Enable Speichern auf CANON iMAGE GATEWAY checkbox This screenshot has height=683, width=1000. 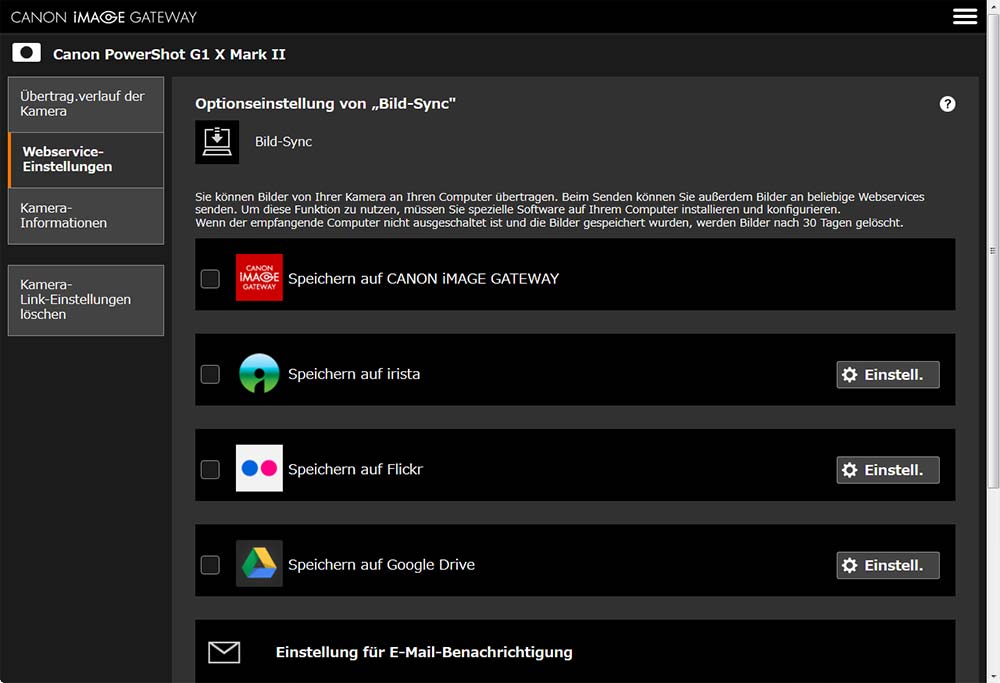click(210, 279)
